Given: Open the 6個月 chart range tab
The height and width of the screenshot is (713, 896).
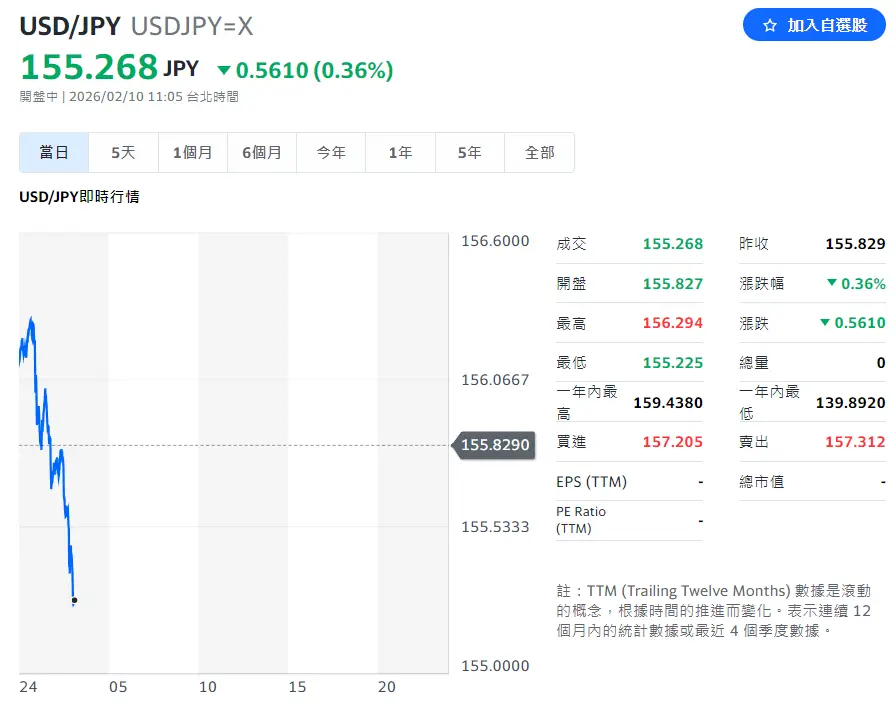Looking at the screenshot, I should [x=262, y=153].
